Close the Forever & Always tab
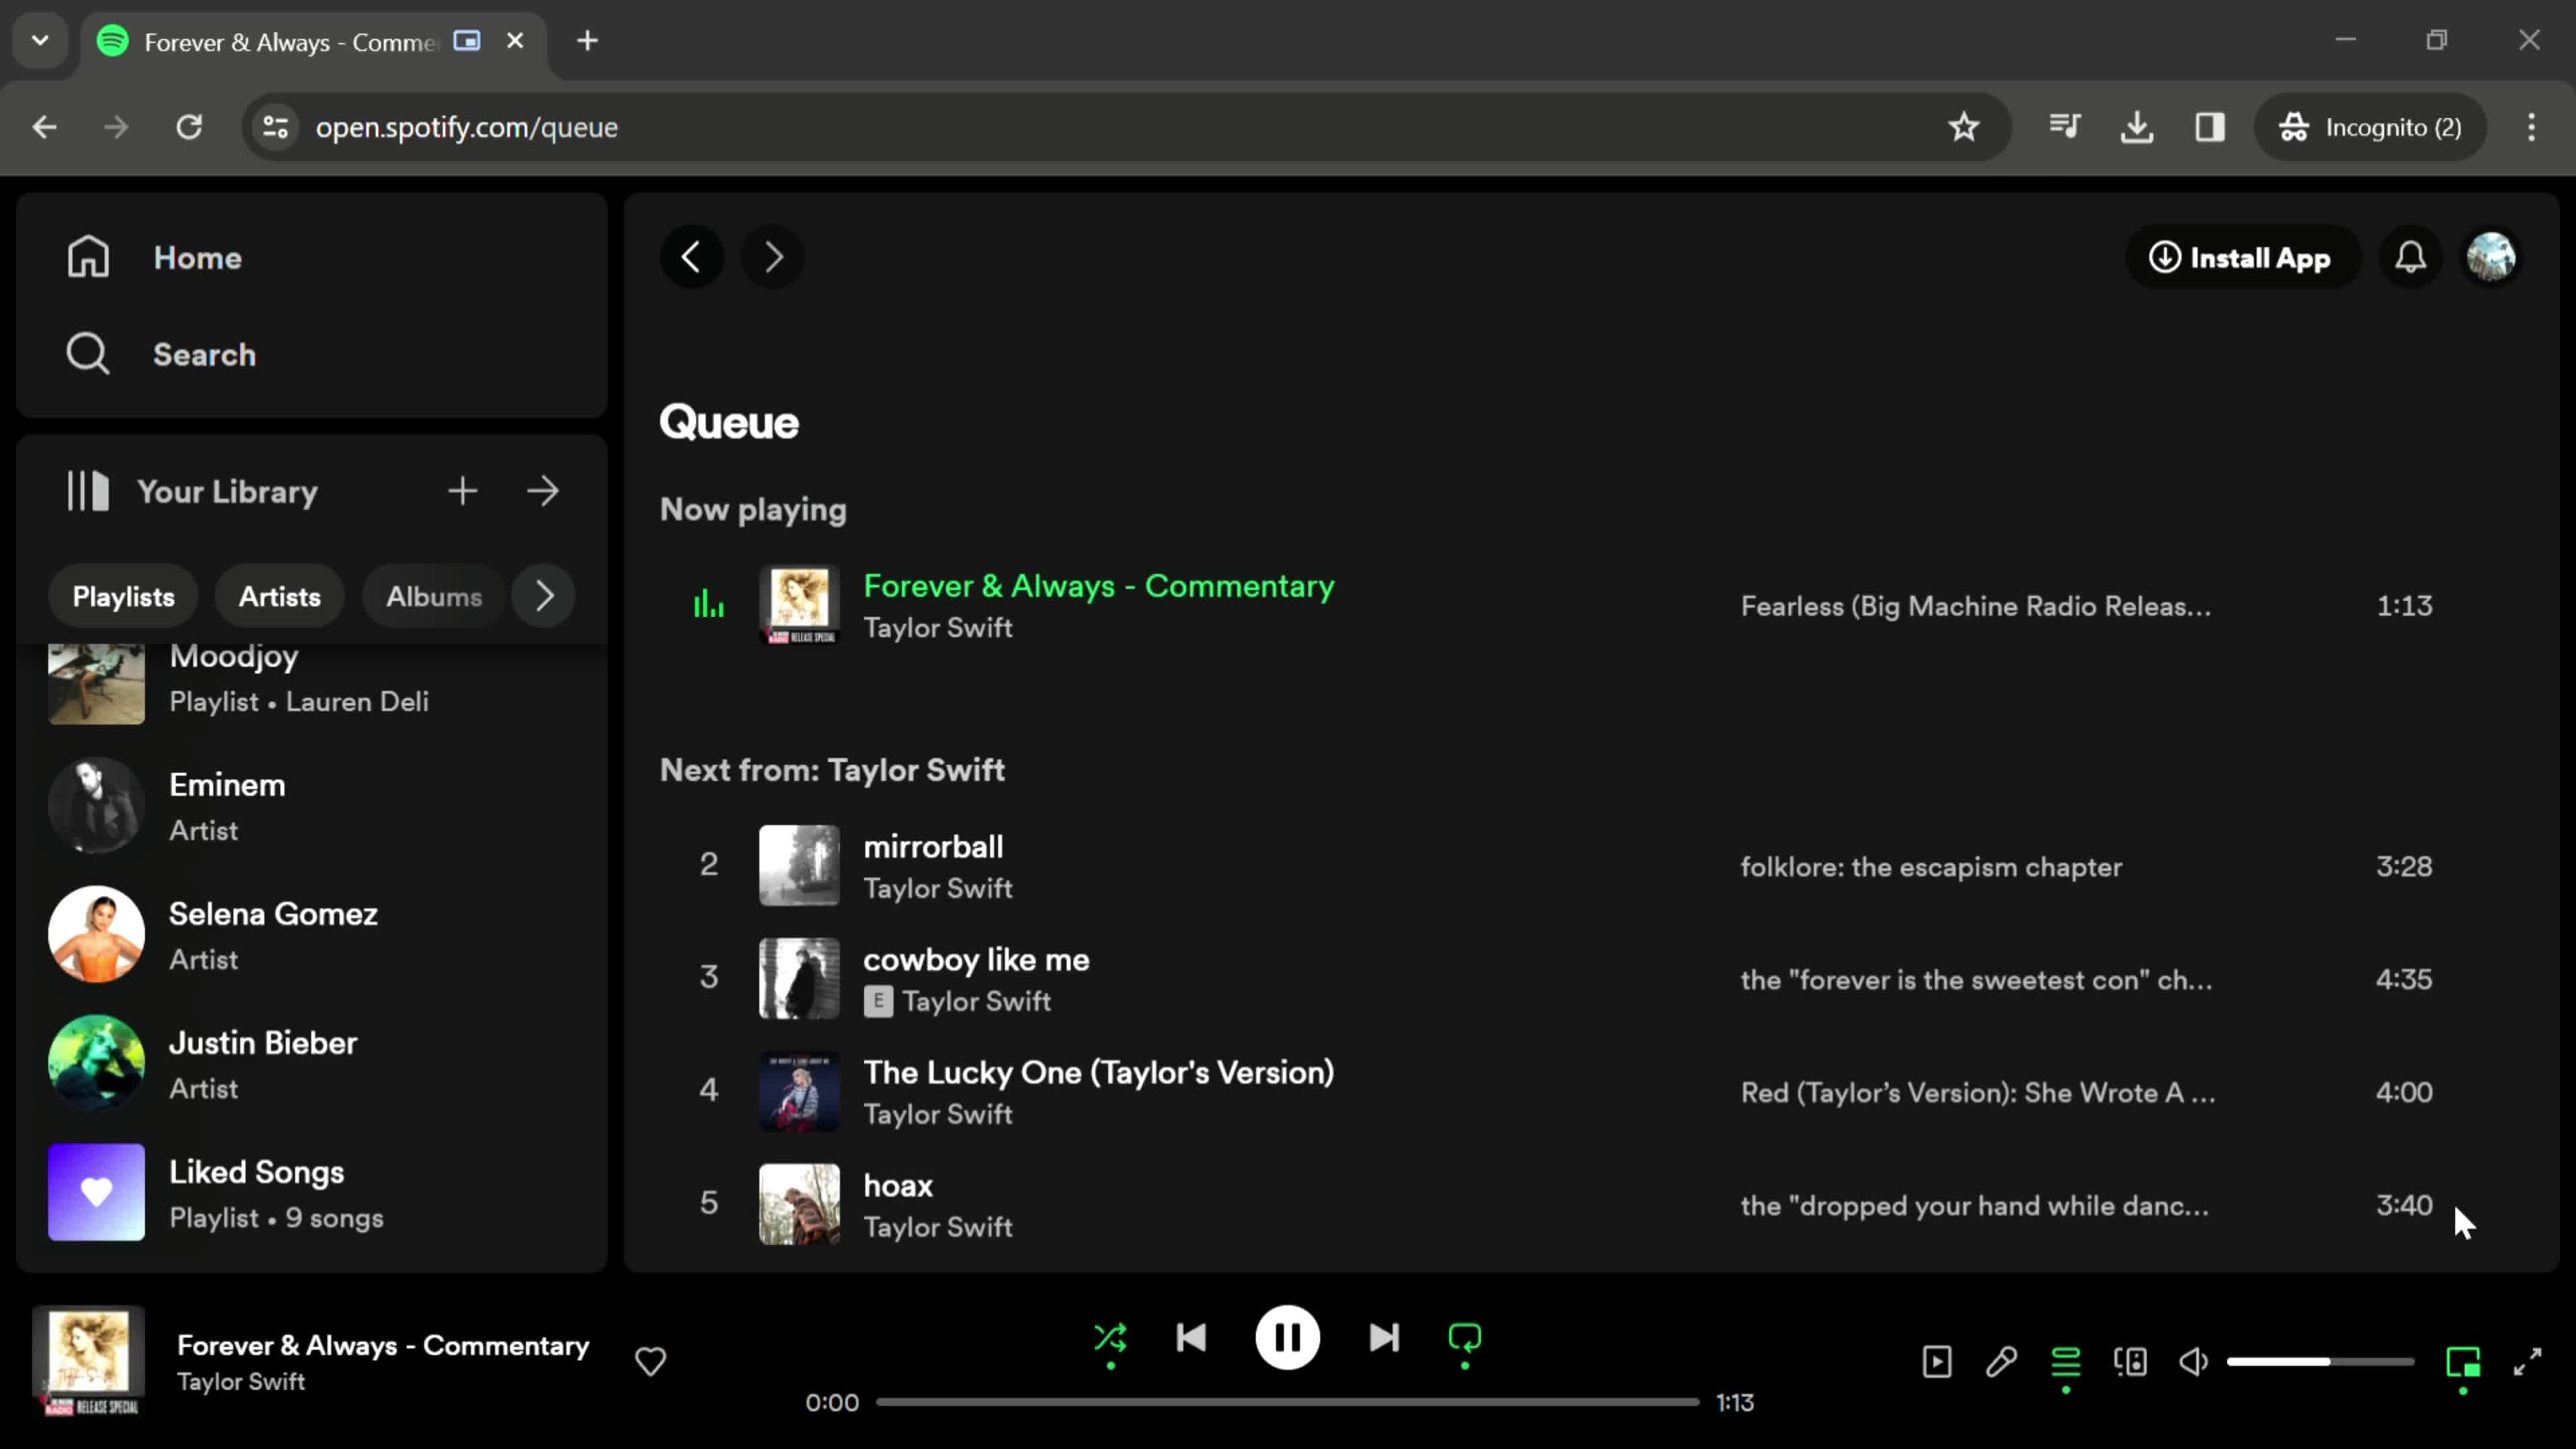 pyautogui.click(x=515, y=41)
